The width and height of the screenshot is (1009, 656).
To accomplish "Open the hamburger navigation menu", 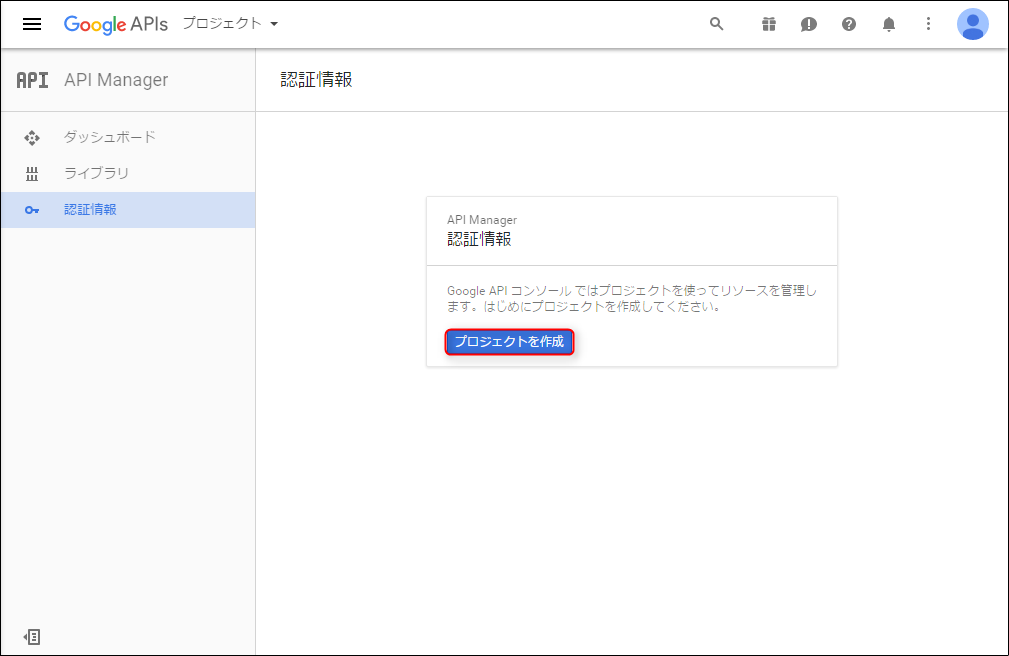I will 32,24.
